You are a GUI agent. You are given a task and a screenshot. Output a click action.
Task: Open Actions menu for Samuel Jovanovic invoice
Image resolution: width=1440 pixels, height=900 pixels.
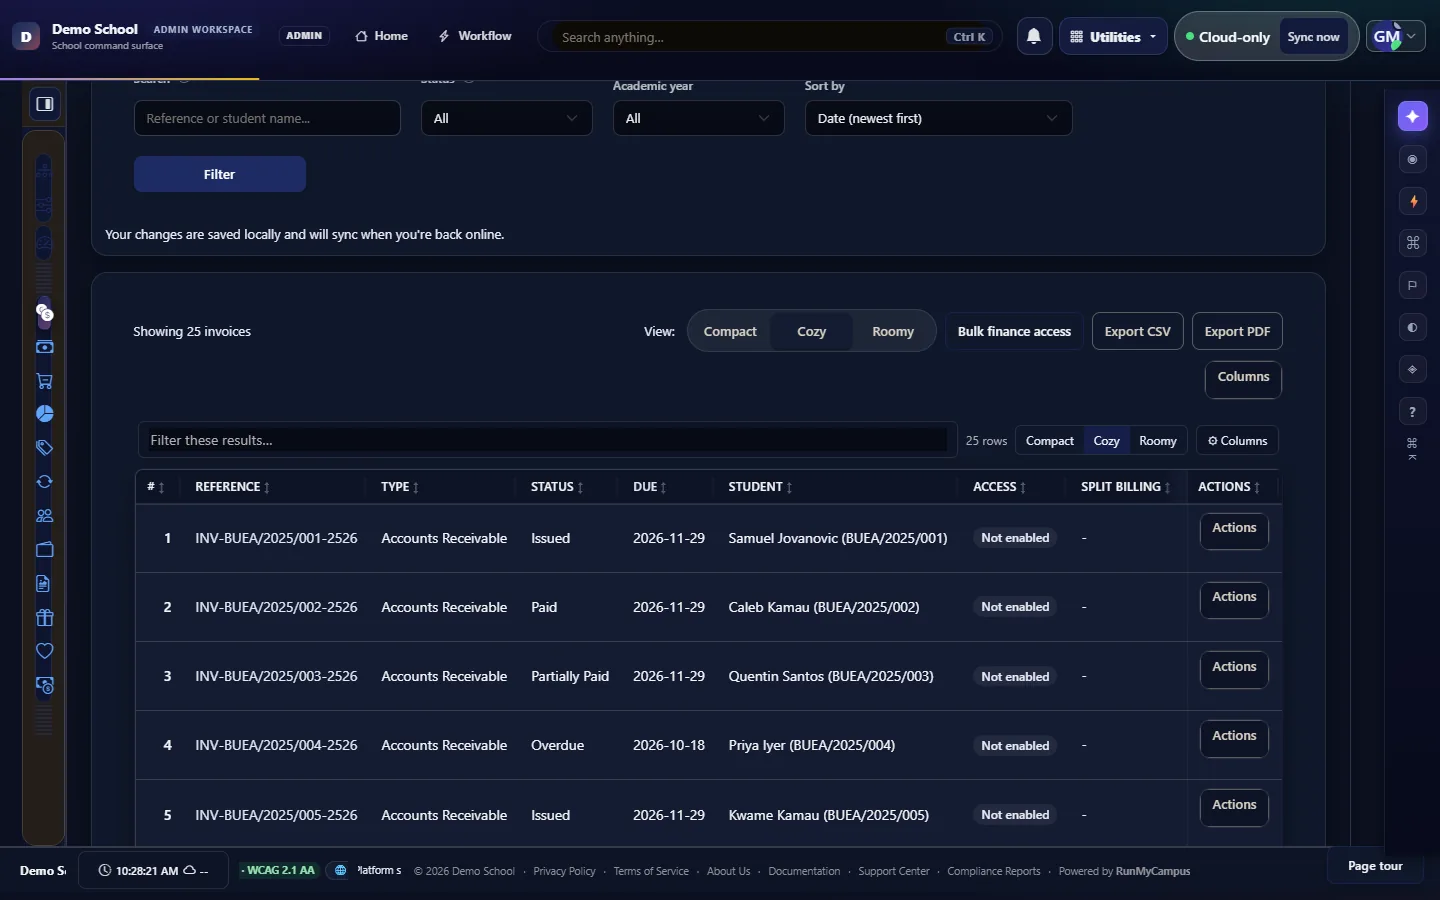1234,530
